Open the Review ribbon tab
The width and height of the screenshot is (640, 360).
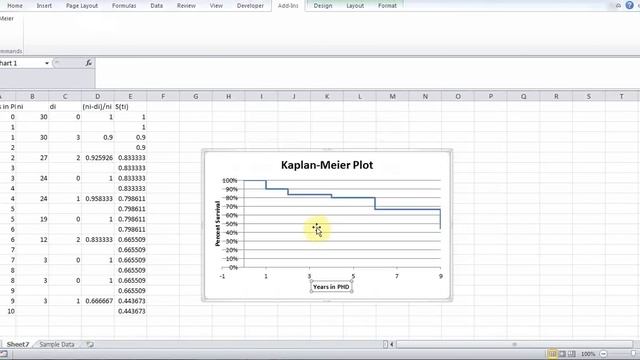[x=186, y=6]
